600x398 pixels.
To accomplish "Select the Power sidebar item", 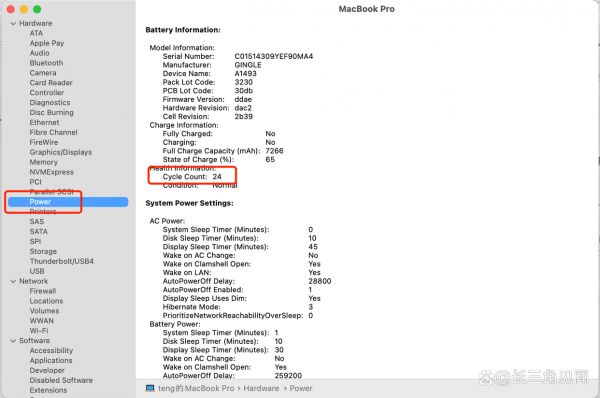I will [x=68, y=202].
